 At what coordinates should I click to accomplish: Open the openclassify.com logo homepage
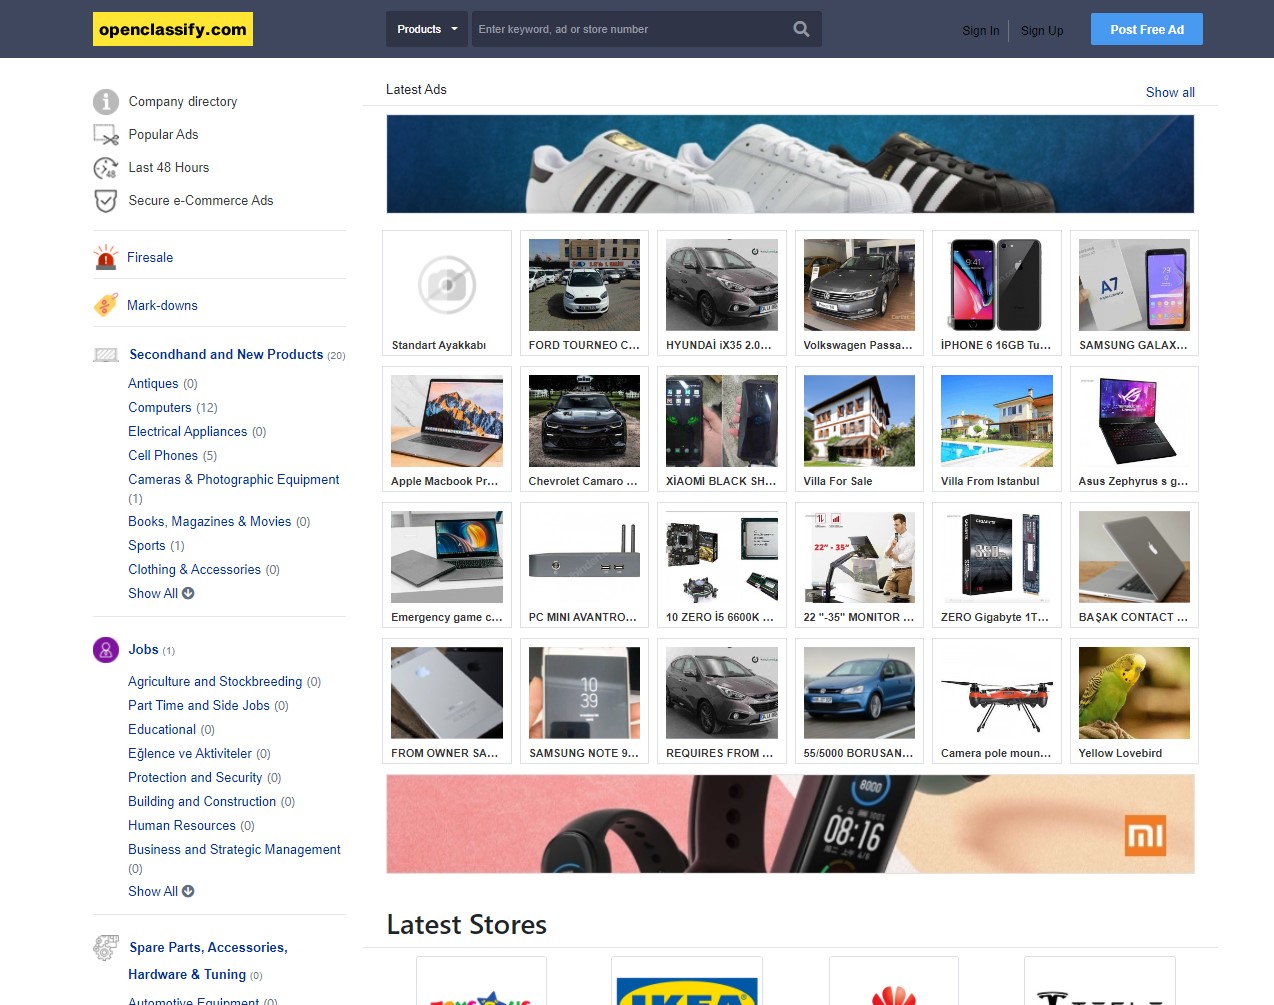[173, 29]
